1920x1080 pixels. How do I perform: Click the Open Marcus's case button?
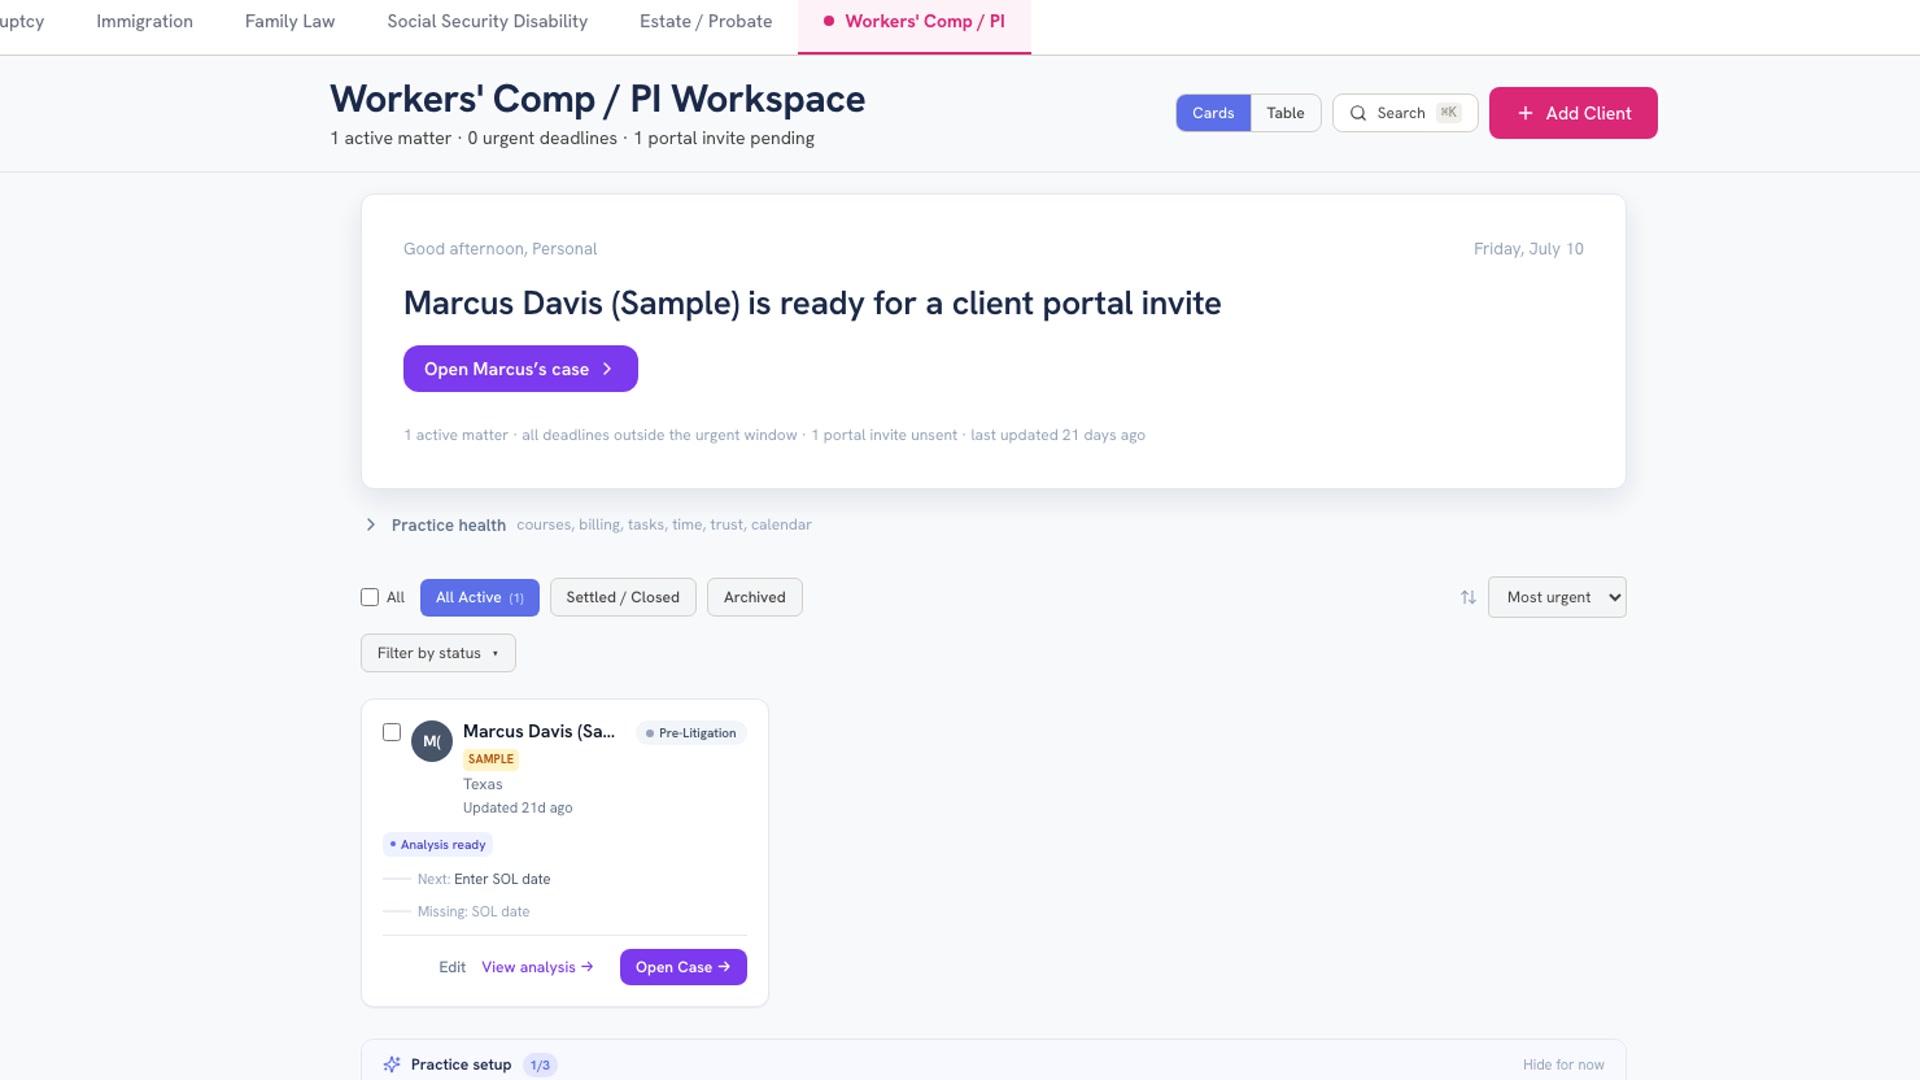pos(520,369)
